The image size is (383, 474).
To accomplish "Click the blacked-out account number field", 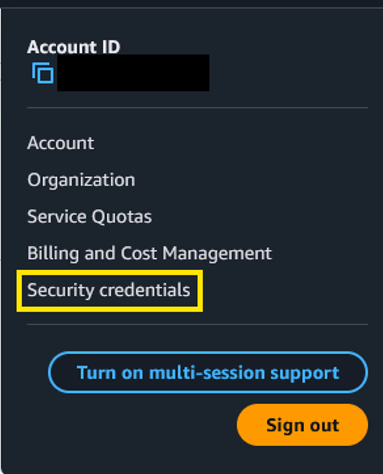I will point(133,73).
